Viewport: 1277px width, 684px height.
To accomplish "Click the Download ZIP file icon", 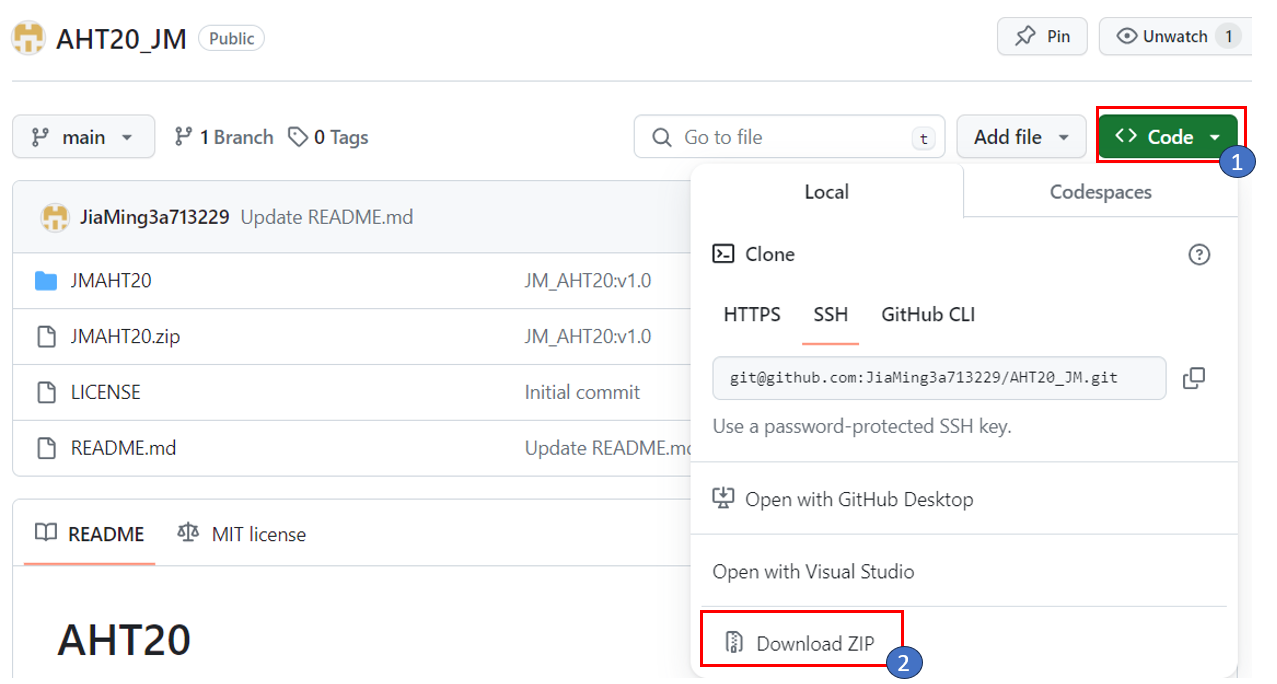I will [734, 643].
